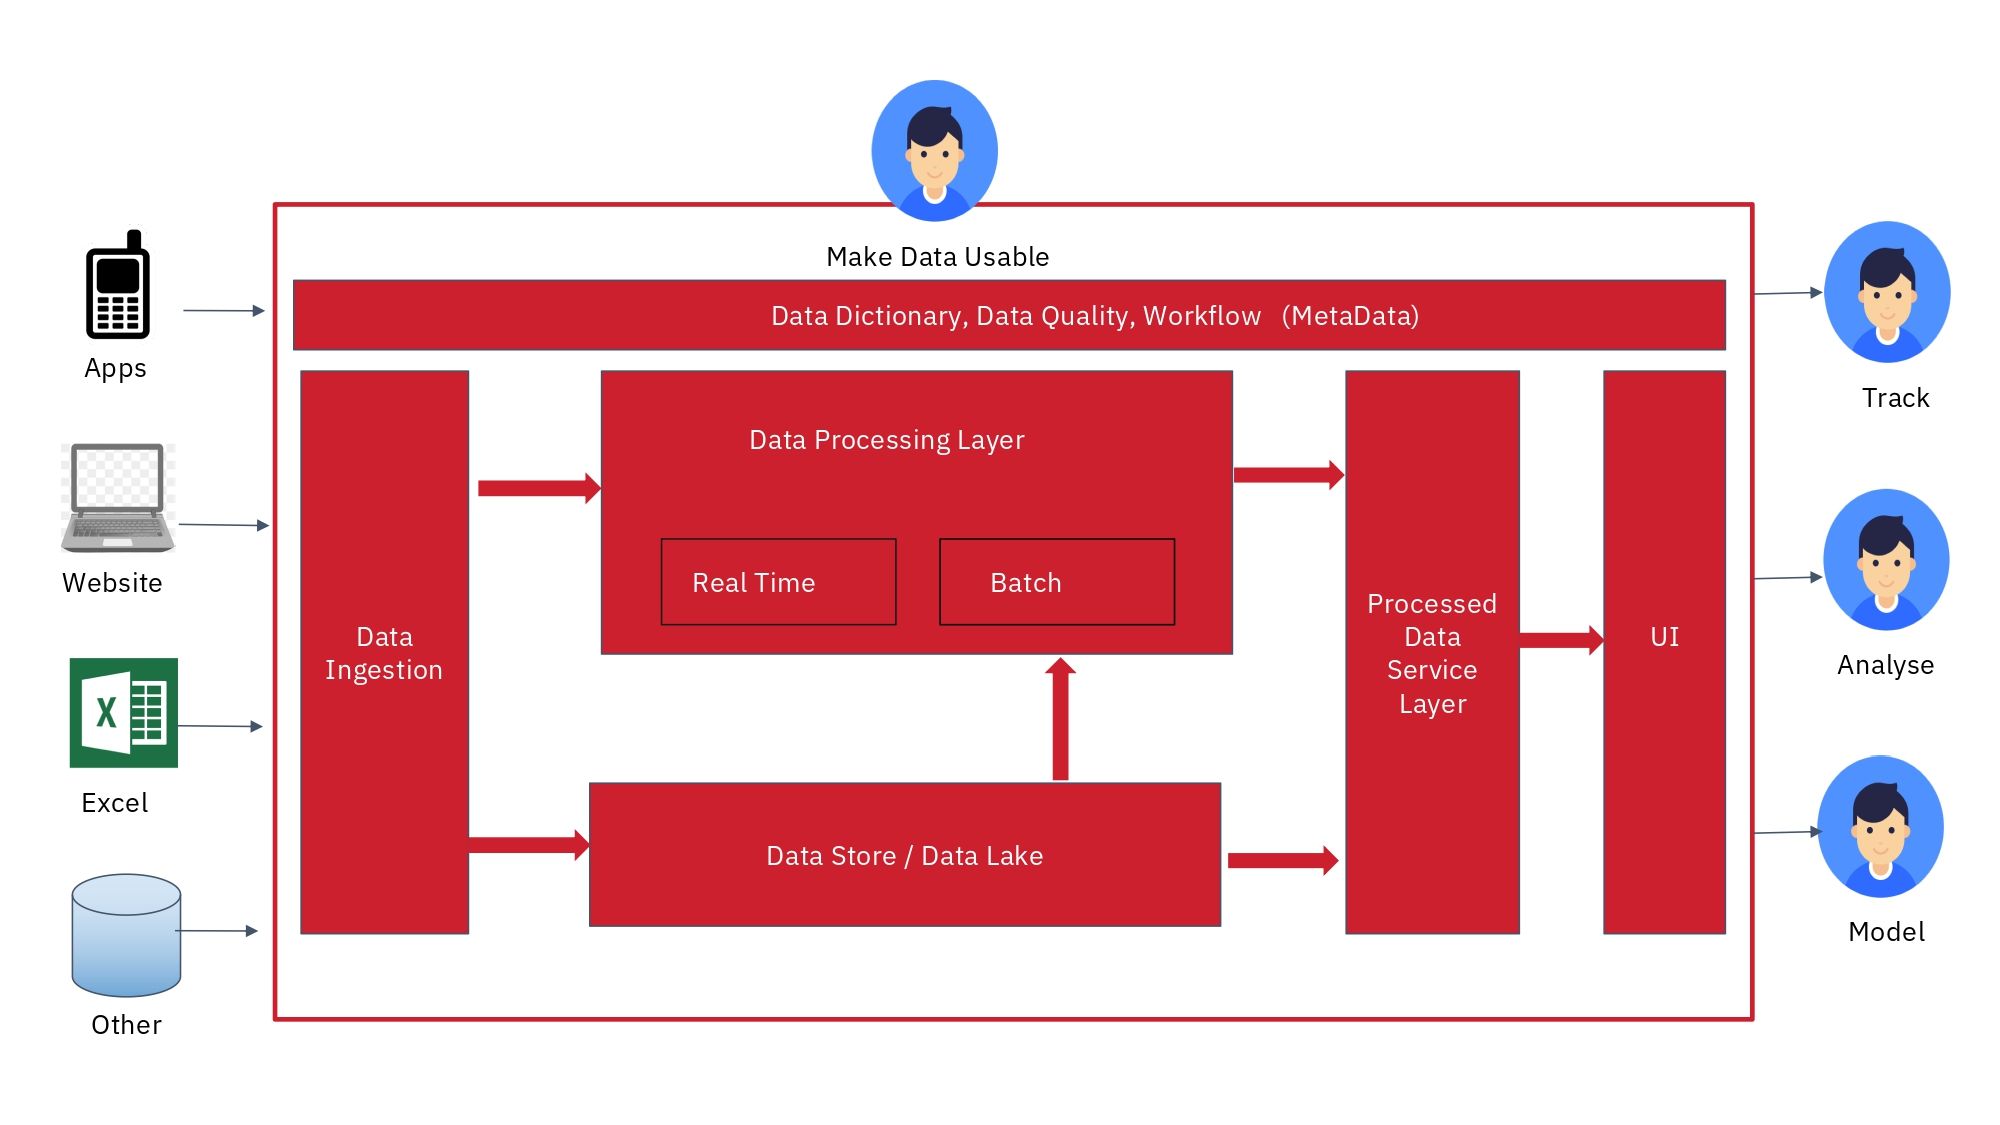Click the Apps text label
This screenshot has height=1125, width=2000.
pos(115,368)
